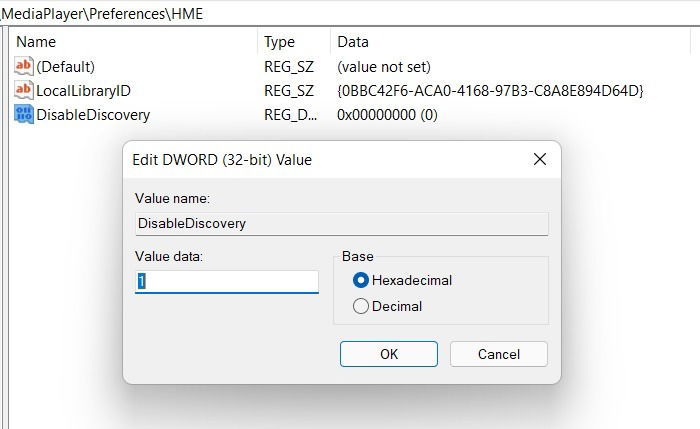Image resolution: width=700 pixels, height=429 pixels.
Task: Click the registry path address bar
Action: [x=350, y=14]
